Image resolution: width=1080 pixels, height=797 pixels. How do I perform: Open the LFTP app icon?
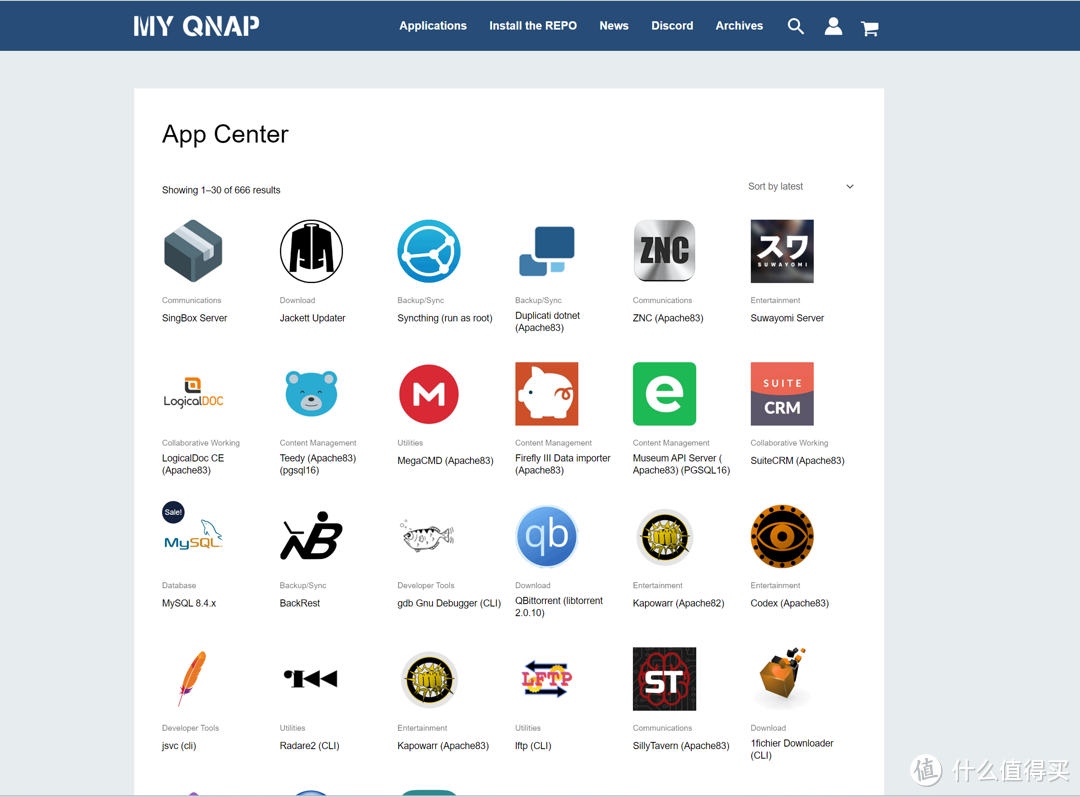(547, 679)
